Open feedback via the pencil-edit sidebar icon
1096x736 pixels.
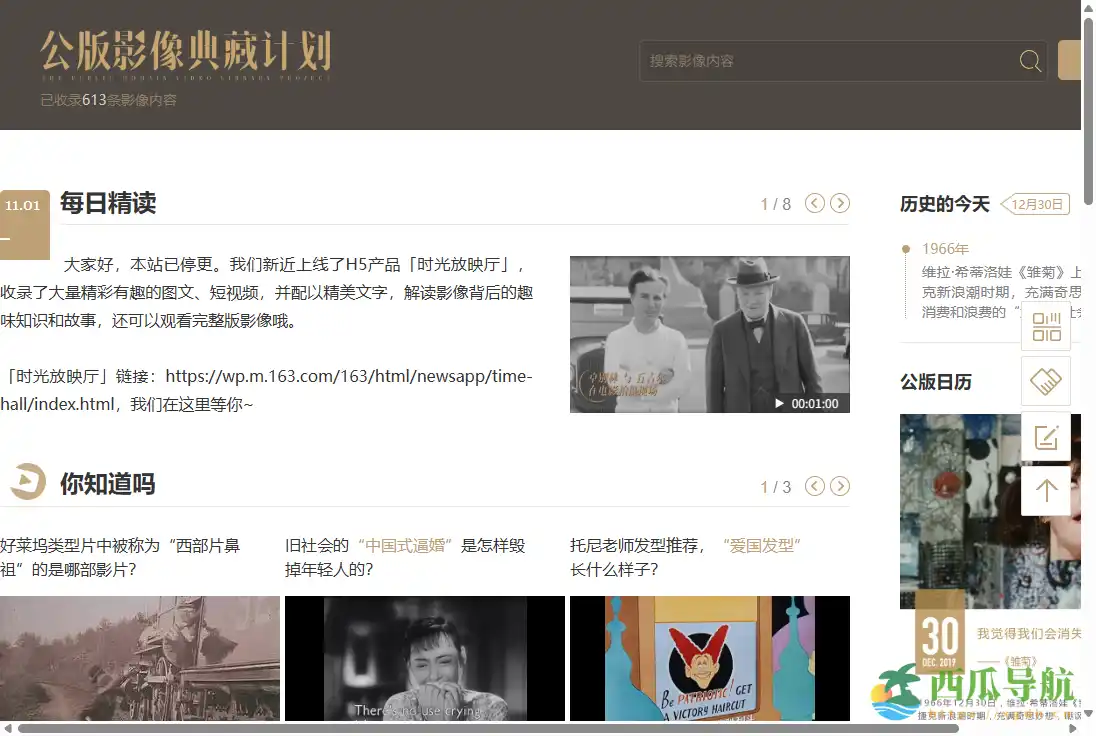(x=1046, y=436)
